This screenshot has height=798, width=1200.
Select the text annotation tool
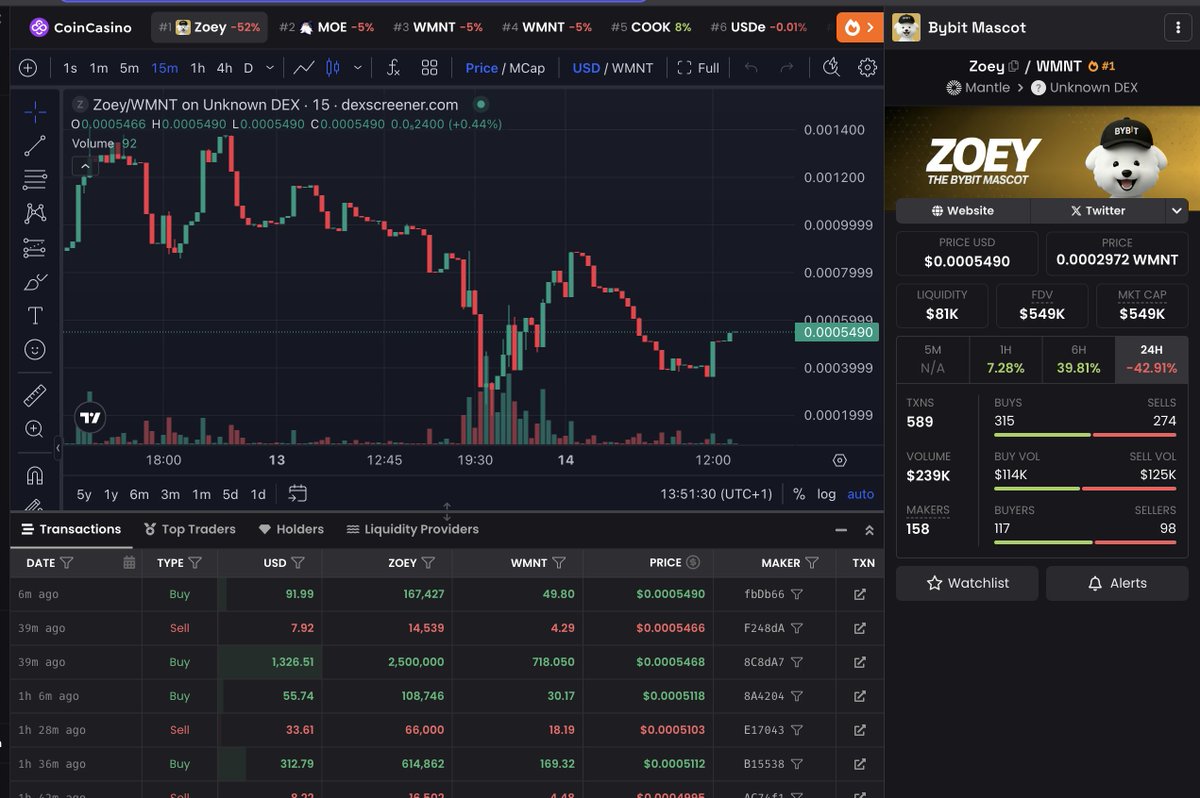(x=33, y=315)
